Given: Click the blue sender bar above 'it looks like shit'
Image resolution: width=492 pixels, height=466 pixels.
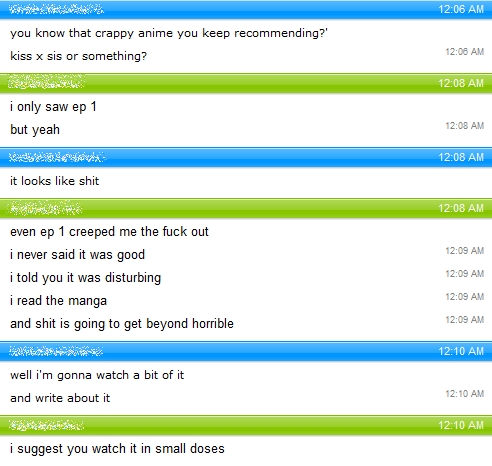Looking at the screenshot, I should tap(246, 157).
